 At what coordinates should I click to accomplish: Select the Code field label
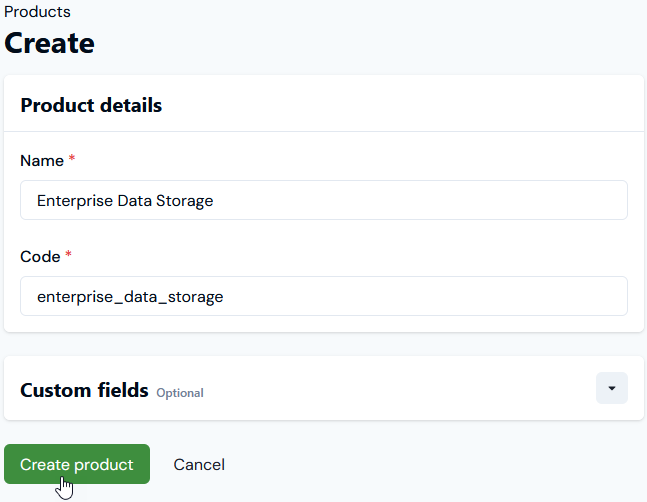point(40,256)
